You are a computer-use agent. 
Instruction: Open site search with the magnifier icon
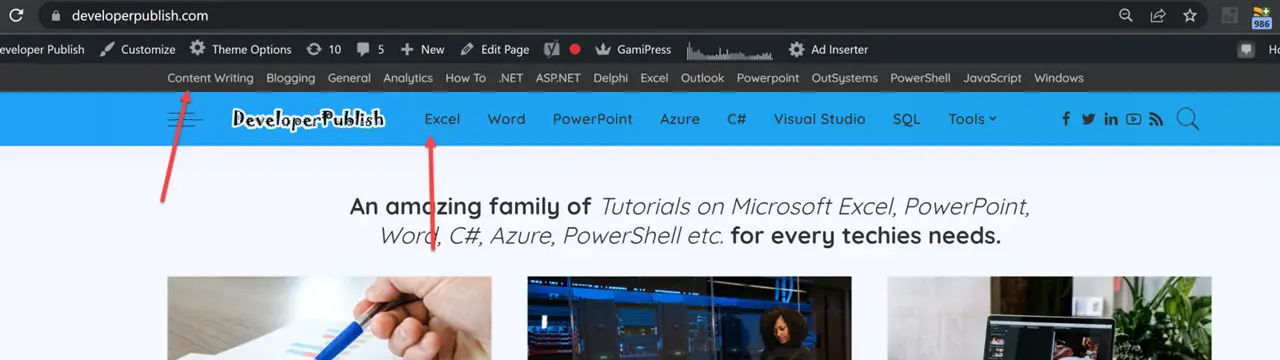pyautogui.click(x=1187, y=119)
